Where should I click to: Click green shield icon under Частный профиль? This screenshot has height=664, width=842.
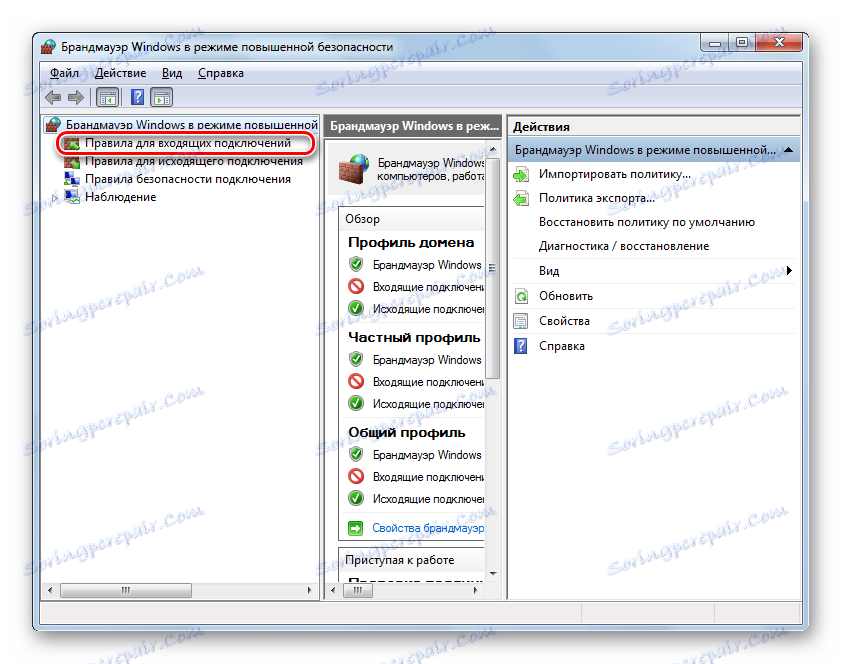coord(355,360)
